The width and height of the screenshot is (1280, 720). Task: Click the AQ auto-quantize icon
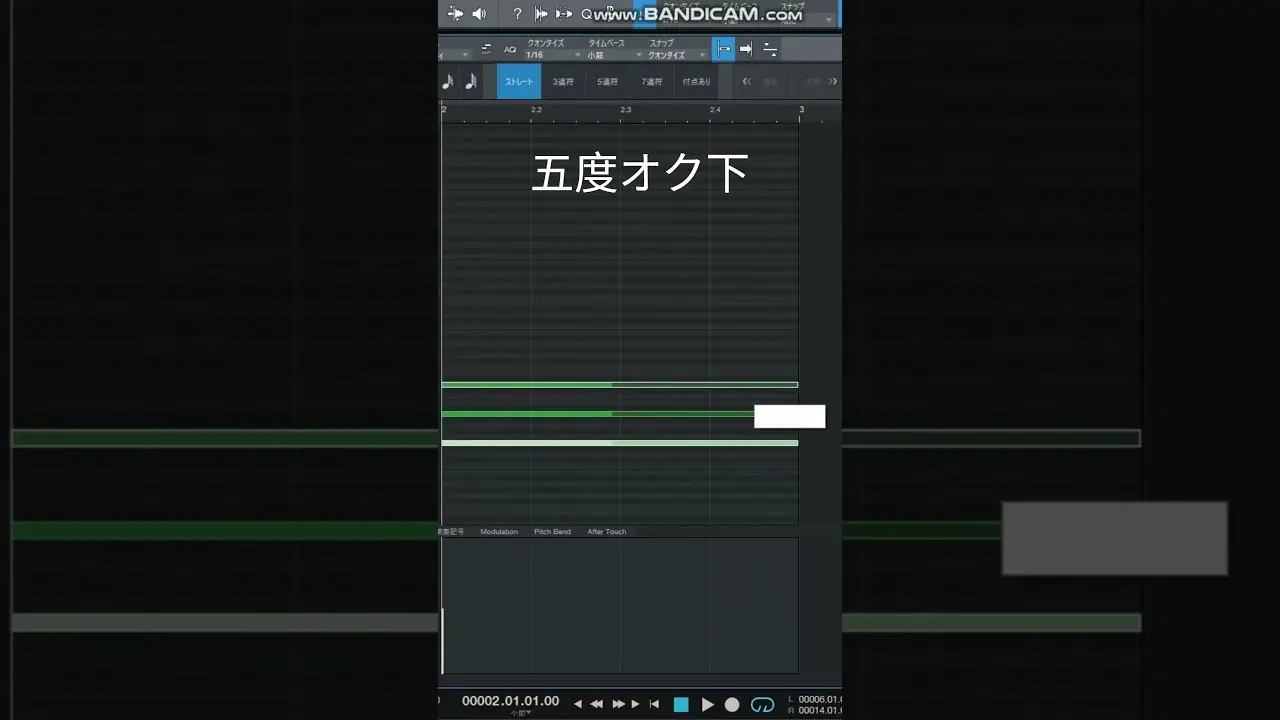point(510,50)
